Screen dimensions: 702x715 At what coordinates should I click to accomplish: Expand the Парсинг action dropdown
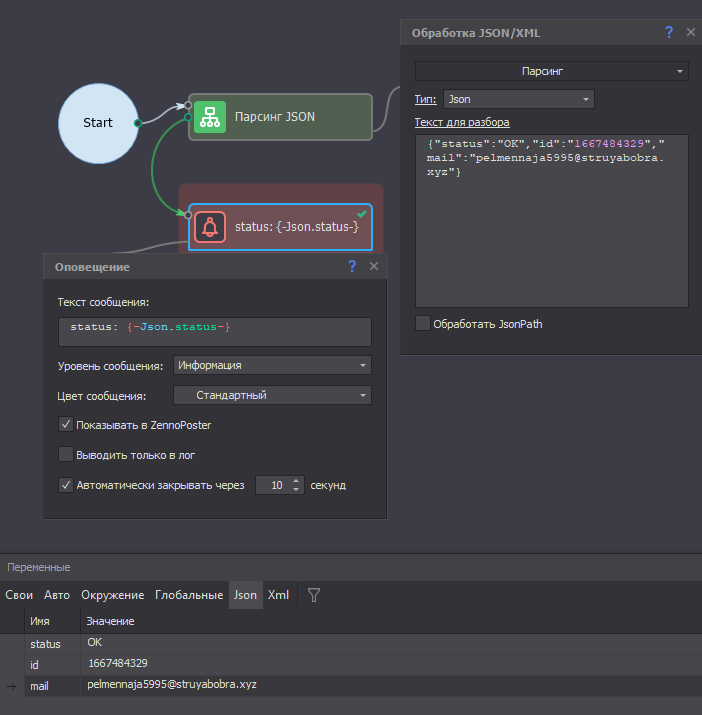[551, 71]
